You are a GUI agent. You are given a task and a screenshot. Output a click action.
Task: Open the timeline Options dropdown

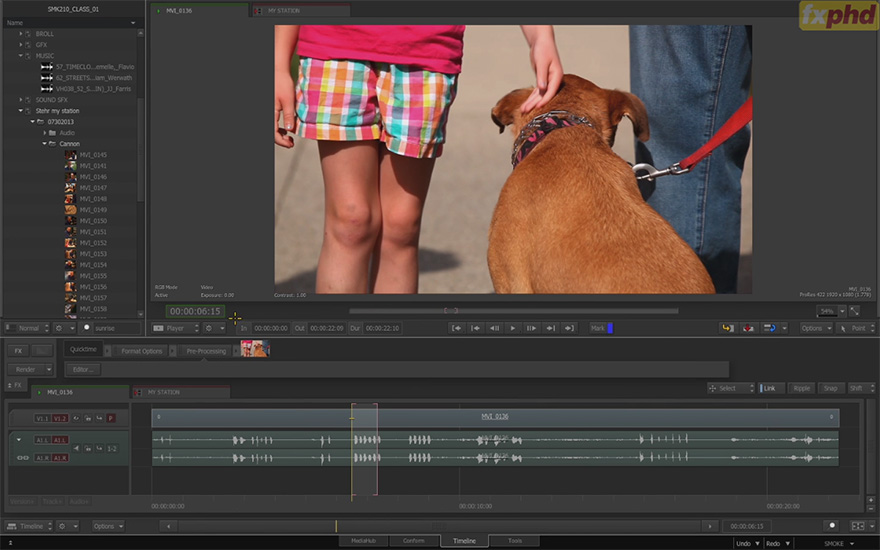point(108,526)
